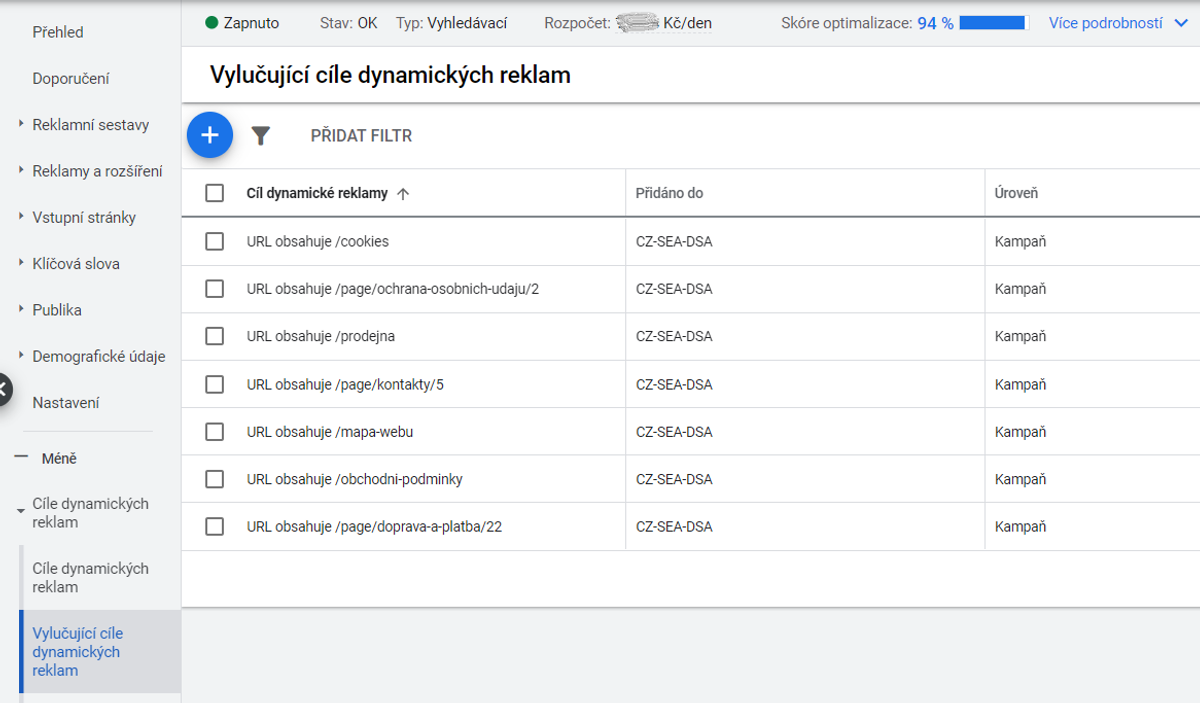Click 'URL obsahuje /prodejna' cell
The width and height of the screenshot is (1200, 703).
point(321,336)
